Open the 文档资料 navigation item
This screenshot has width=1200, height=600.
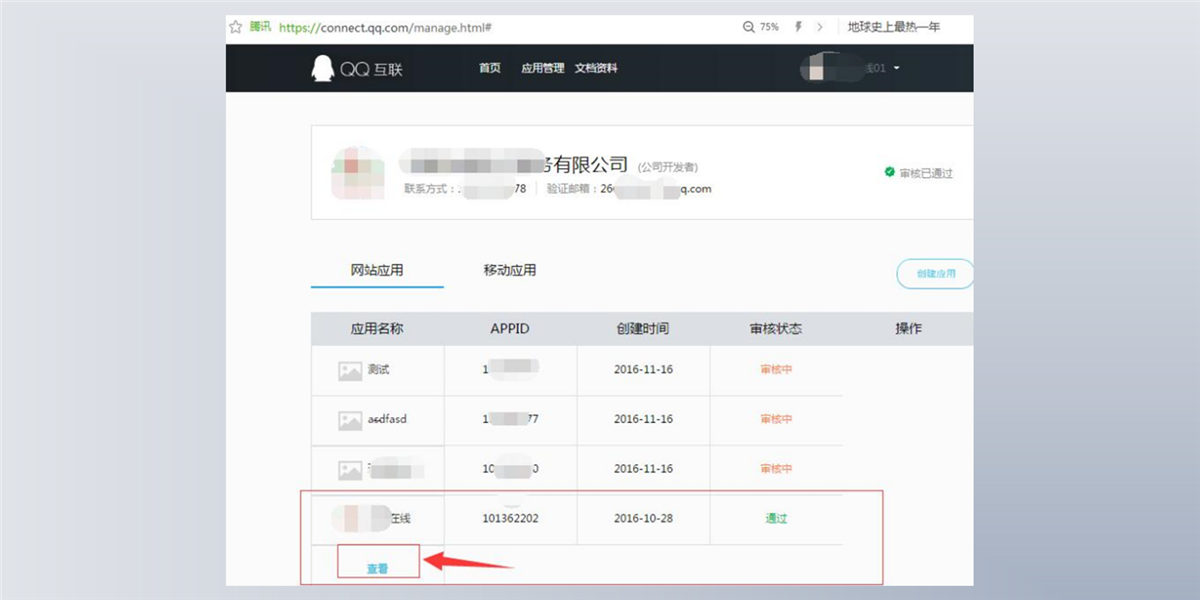point(596,68)
